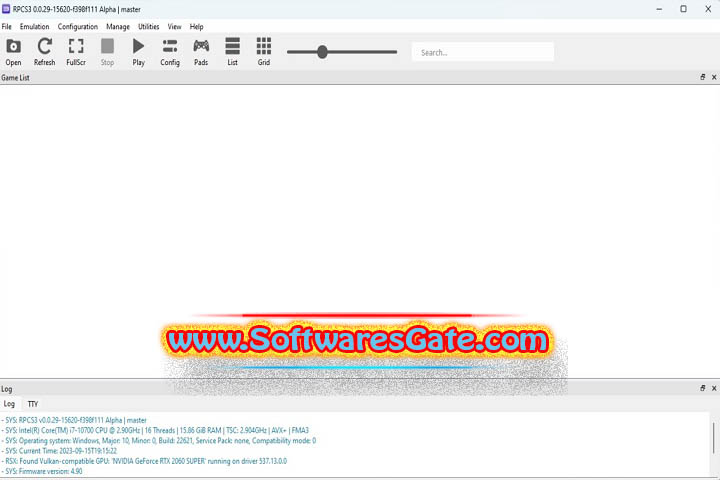
Task: Click the icon size slider handle
Action: pos(322,52)
